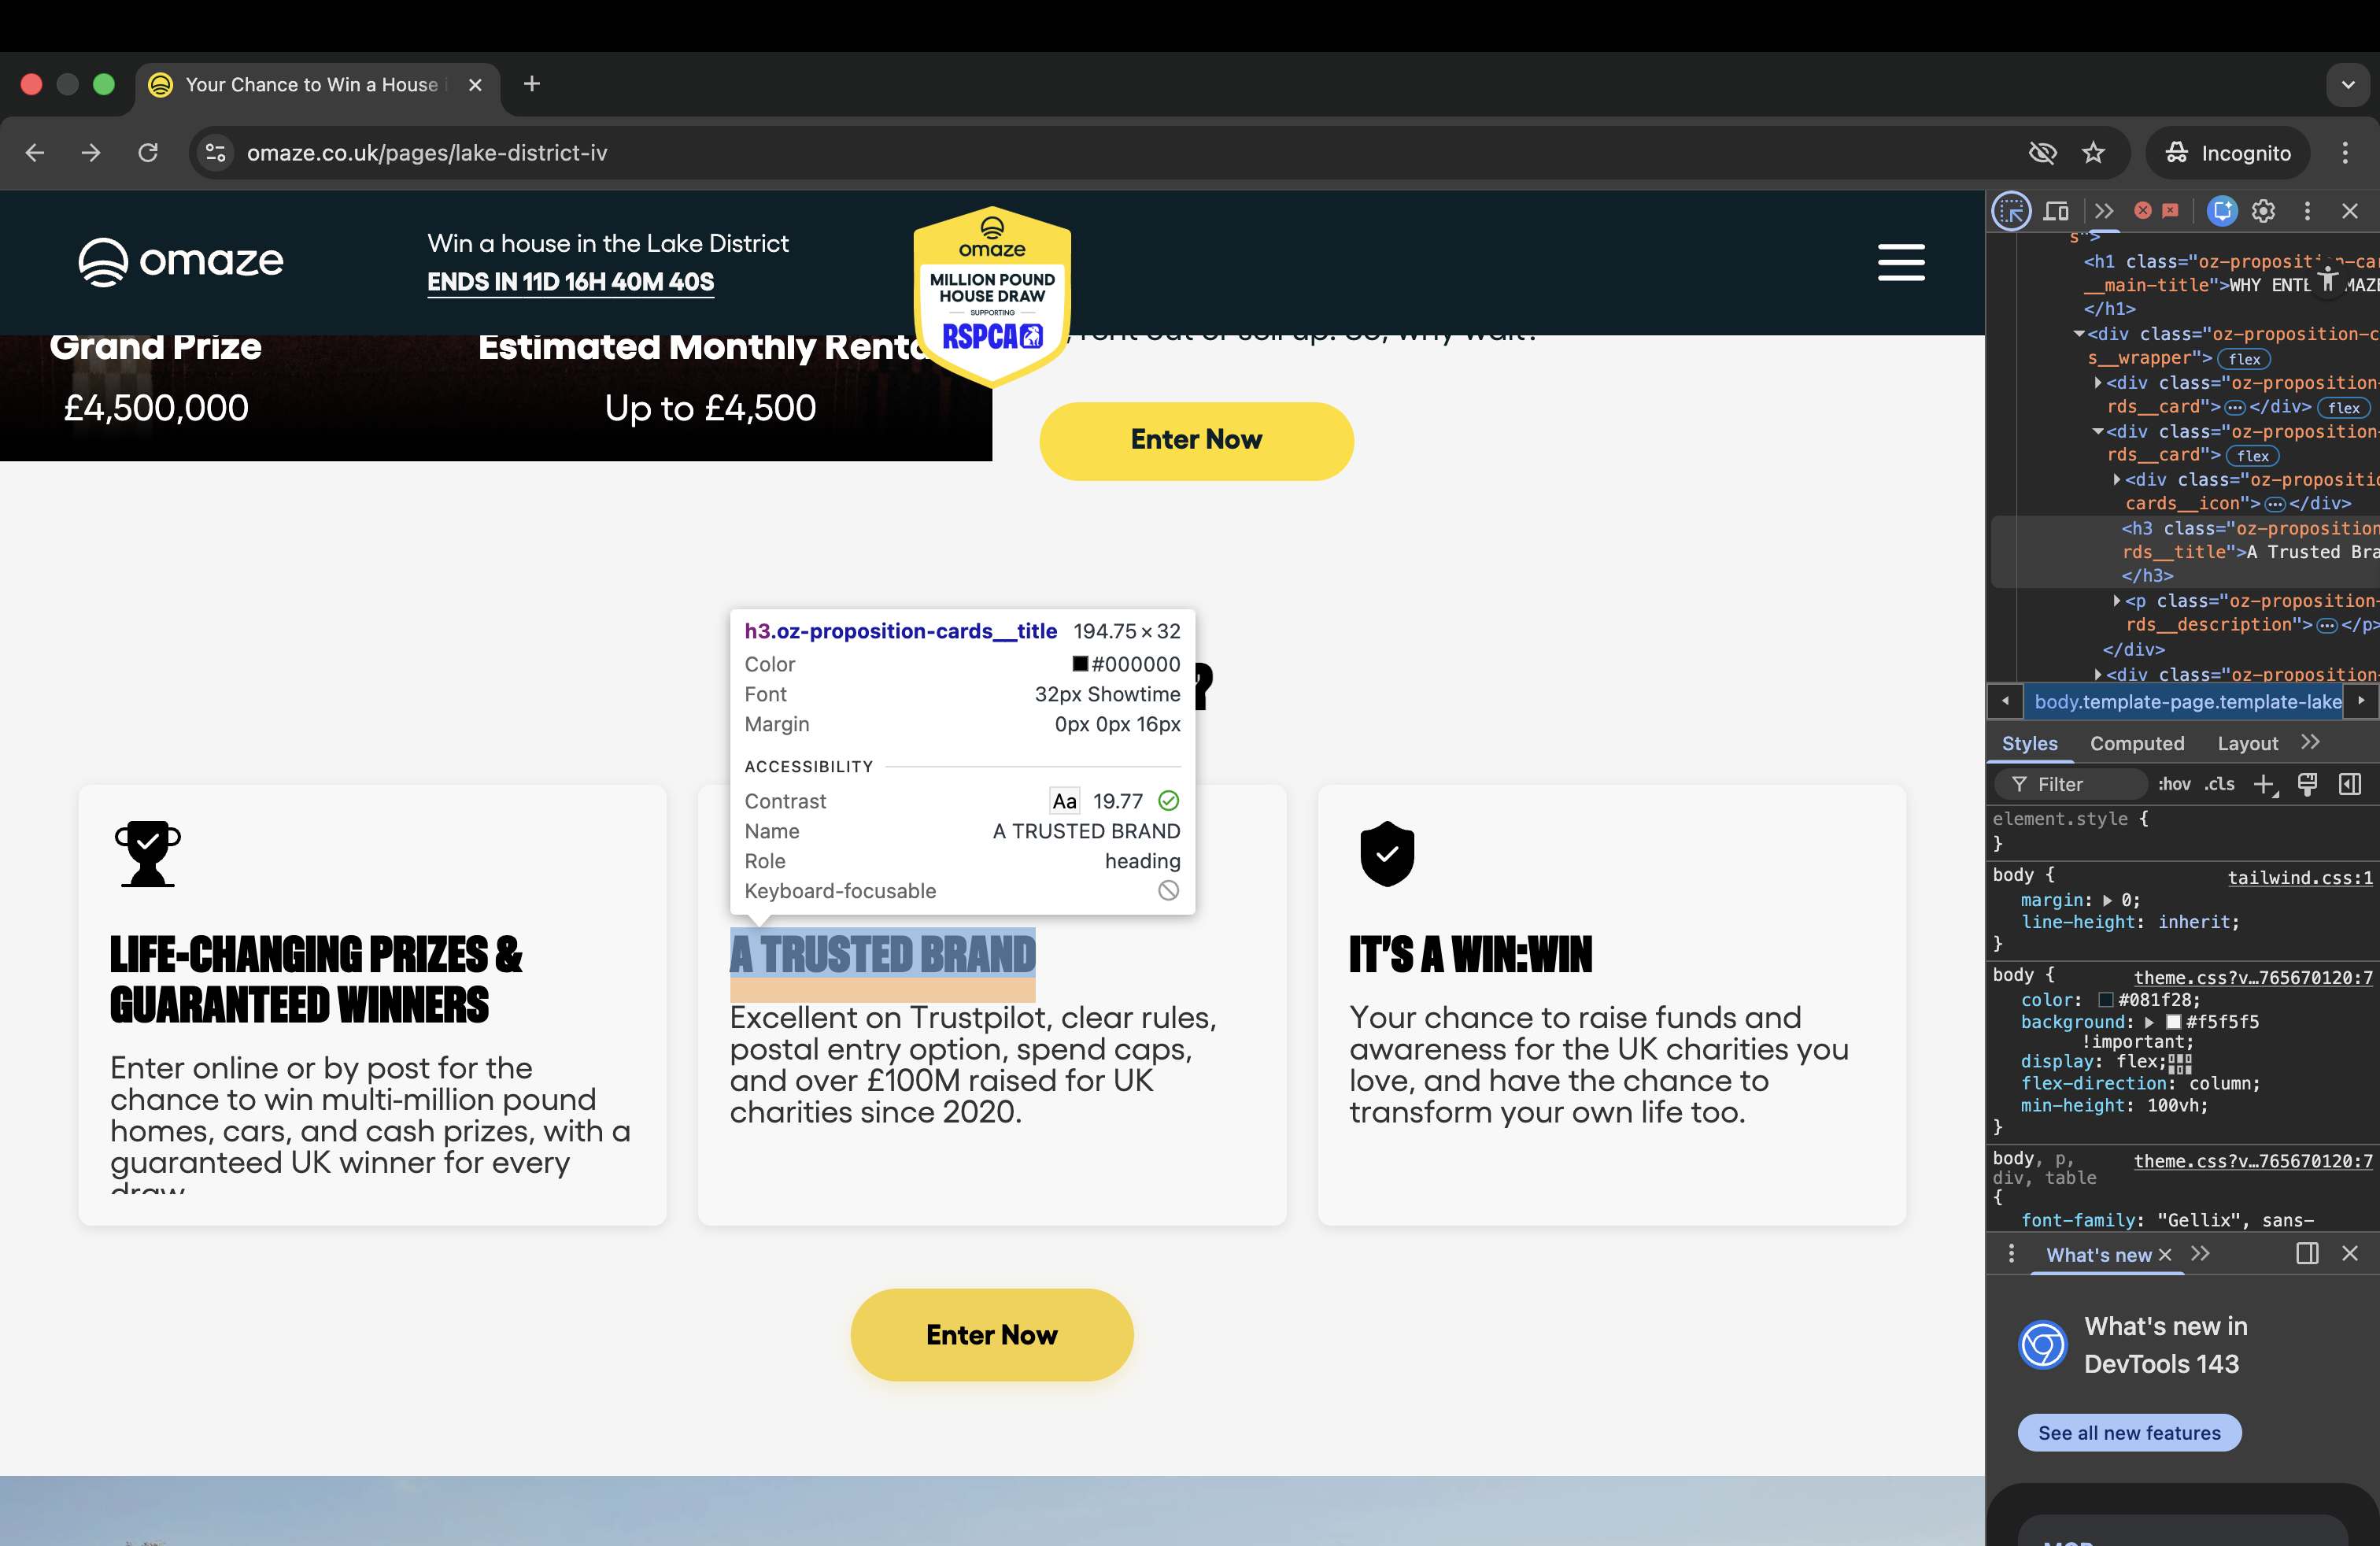Switch to the Styles tab

(x=2029, y=744)
